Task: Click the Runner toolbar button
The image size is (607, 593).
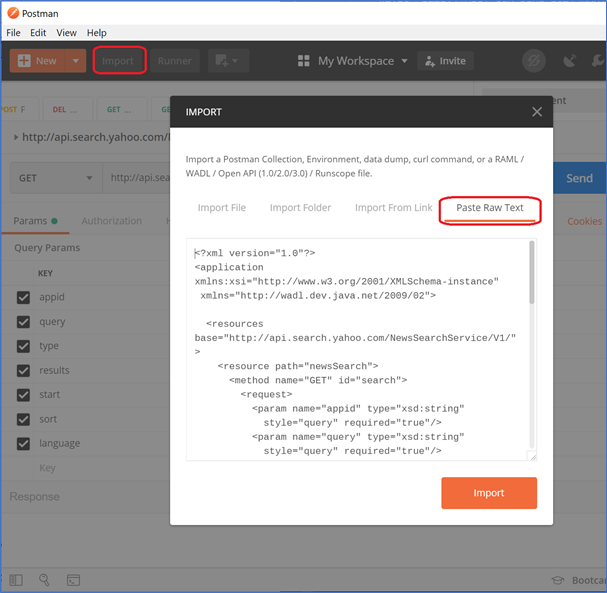Action: tap(175, 61)
